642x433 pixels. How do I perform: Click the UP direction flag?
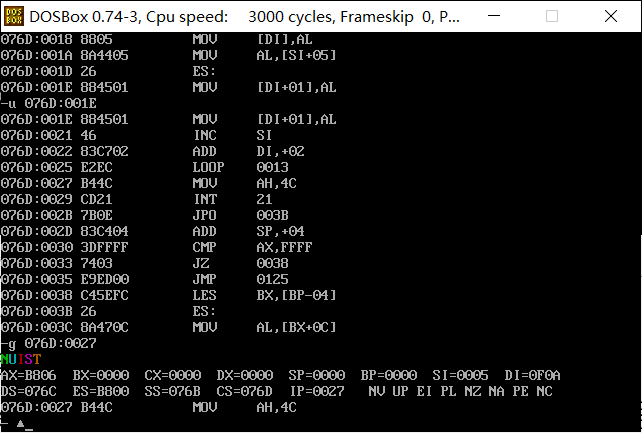pyautogui.click(x=400, y=391)
